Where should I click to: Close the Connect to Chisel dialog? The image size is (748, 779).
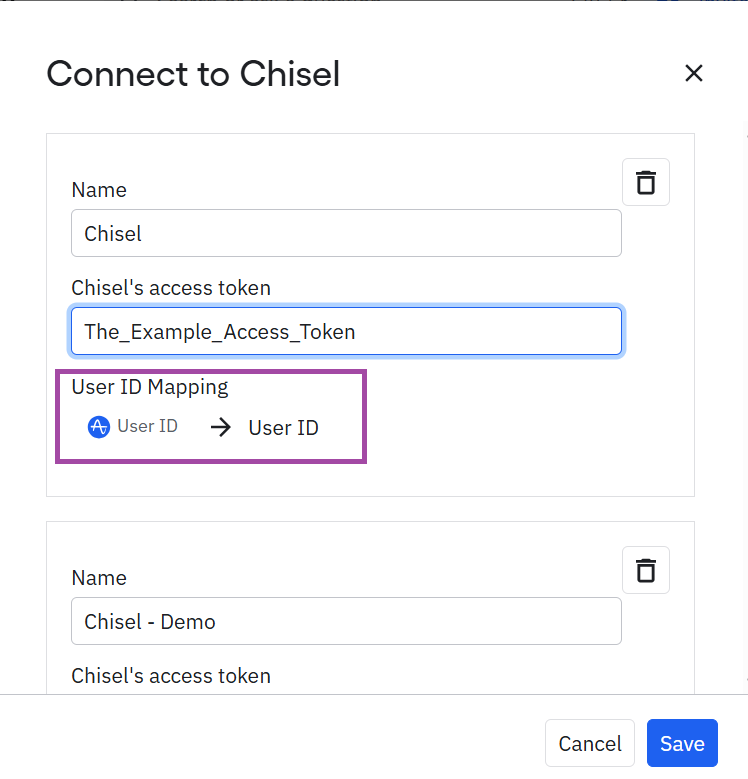(x=693, y=73)
